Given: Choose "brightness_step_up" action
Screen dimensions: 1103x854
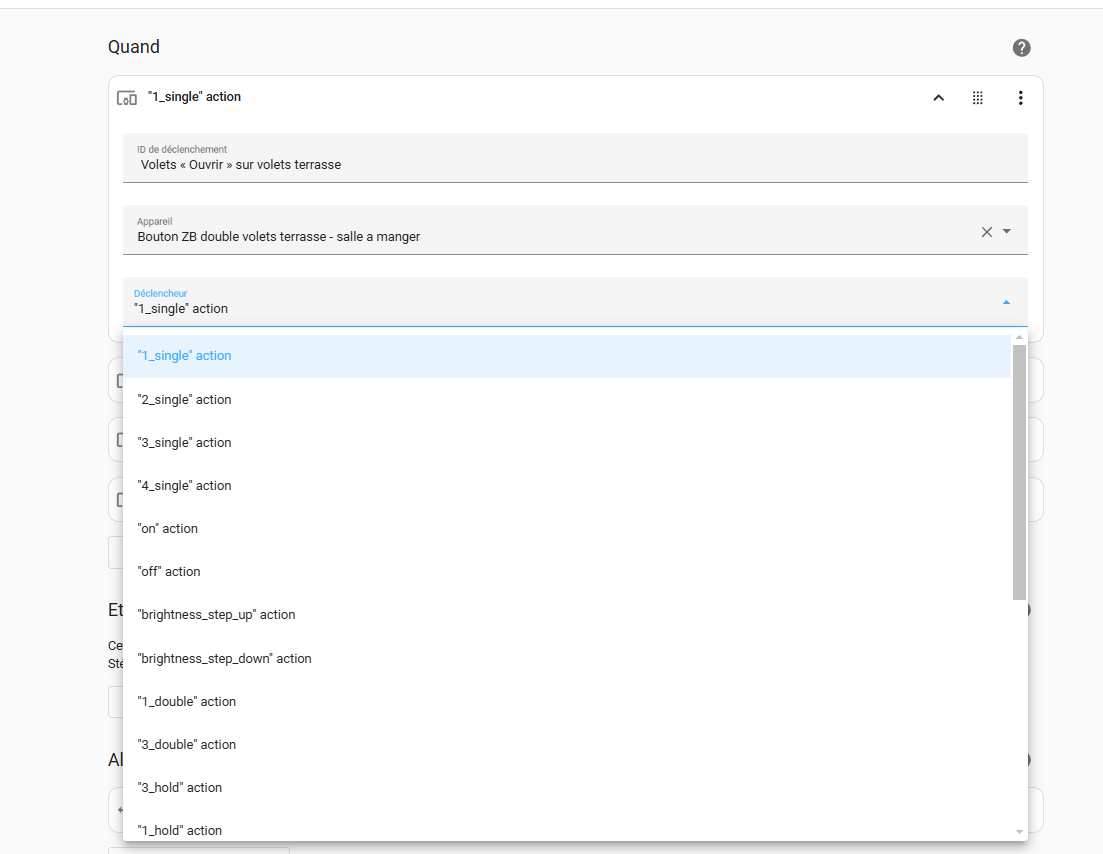Looking at the screenshot, I should click(216, 615).
